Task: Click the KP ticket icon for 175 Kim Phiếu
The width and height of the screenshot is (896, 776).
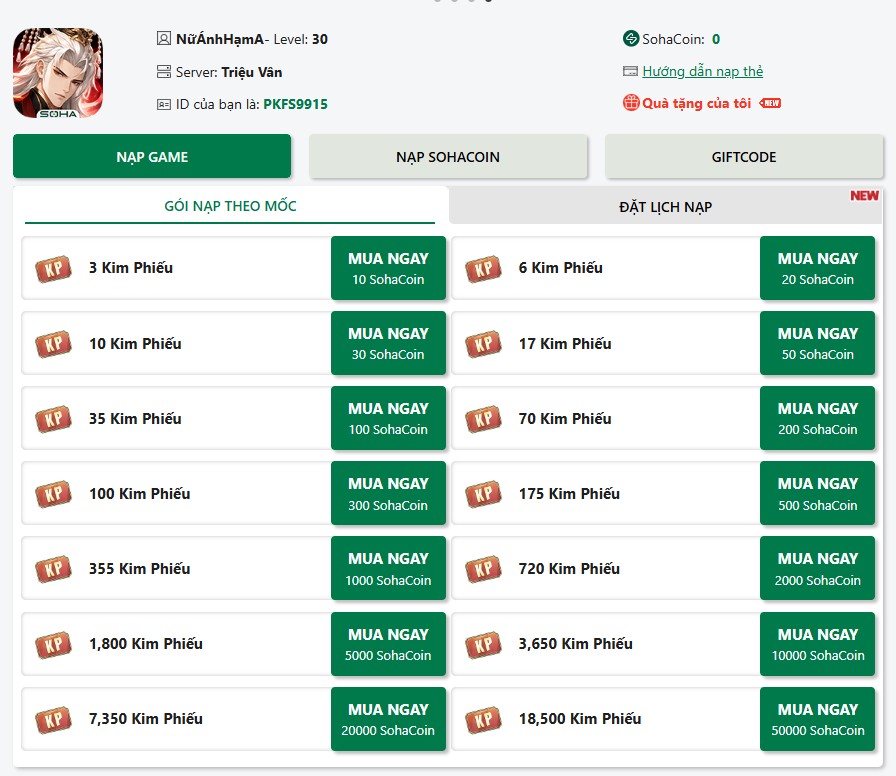Action: click(x=483, y=494)
